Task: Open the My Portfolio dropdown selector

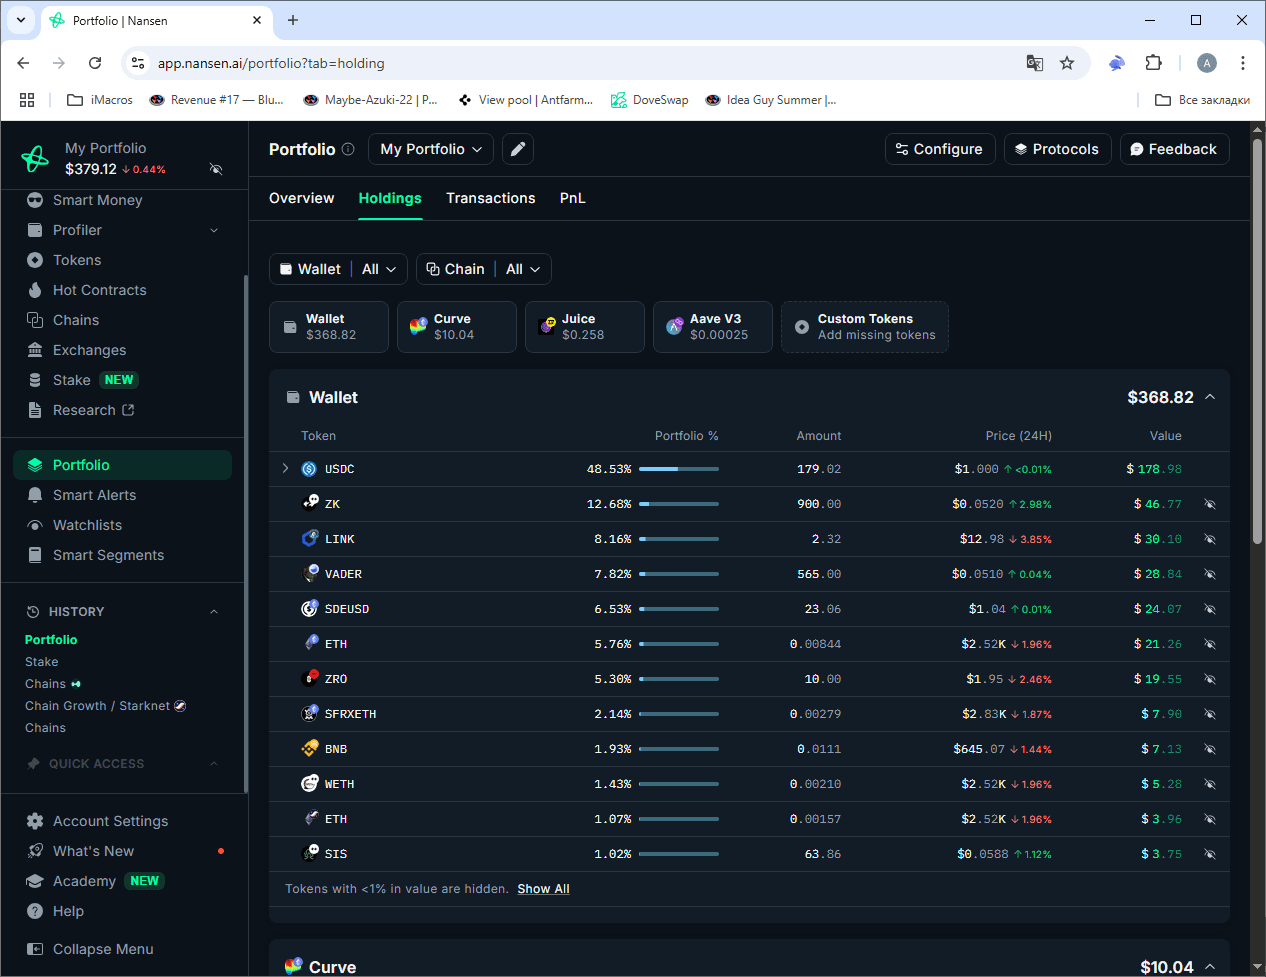Action: (431, 149)
